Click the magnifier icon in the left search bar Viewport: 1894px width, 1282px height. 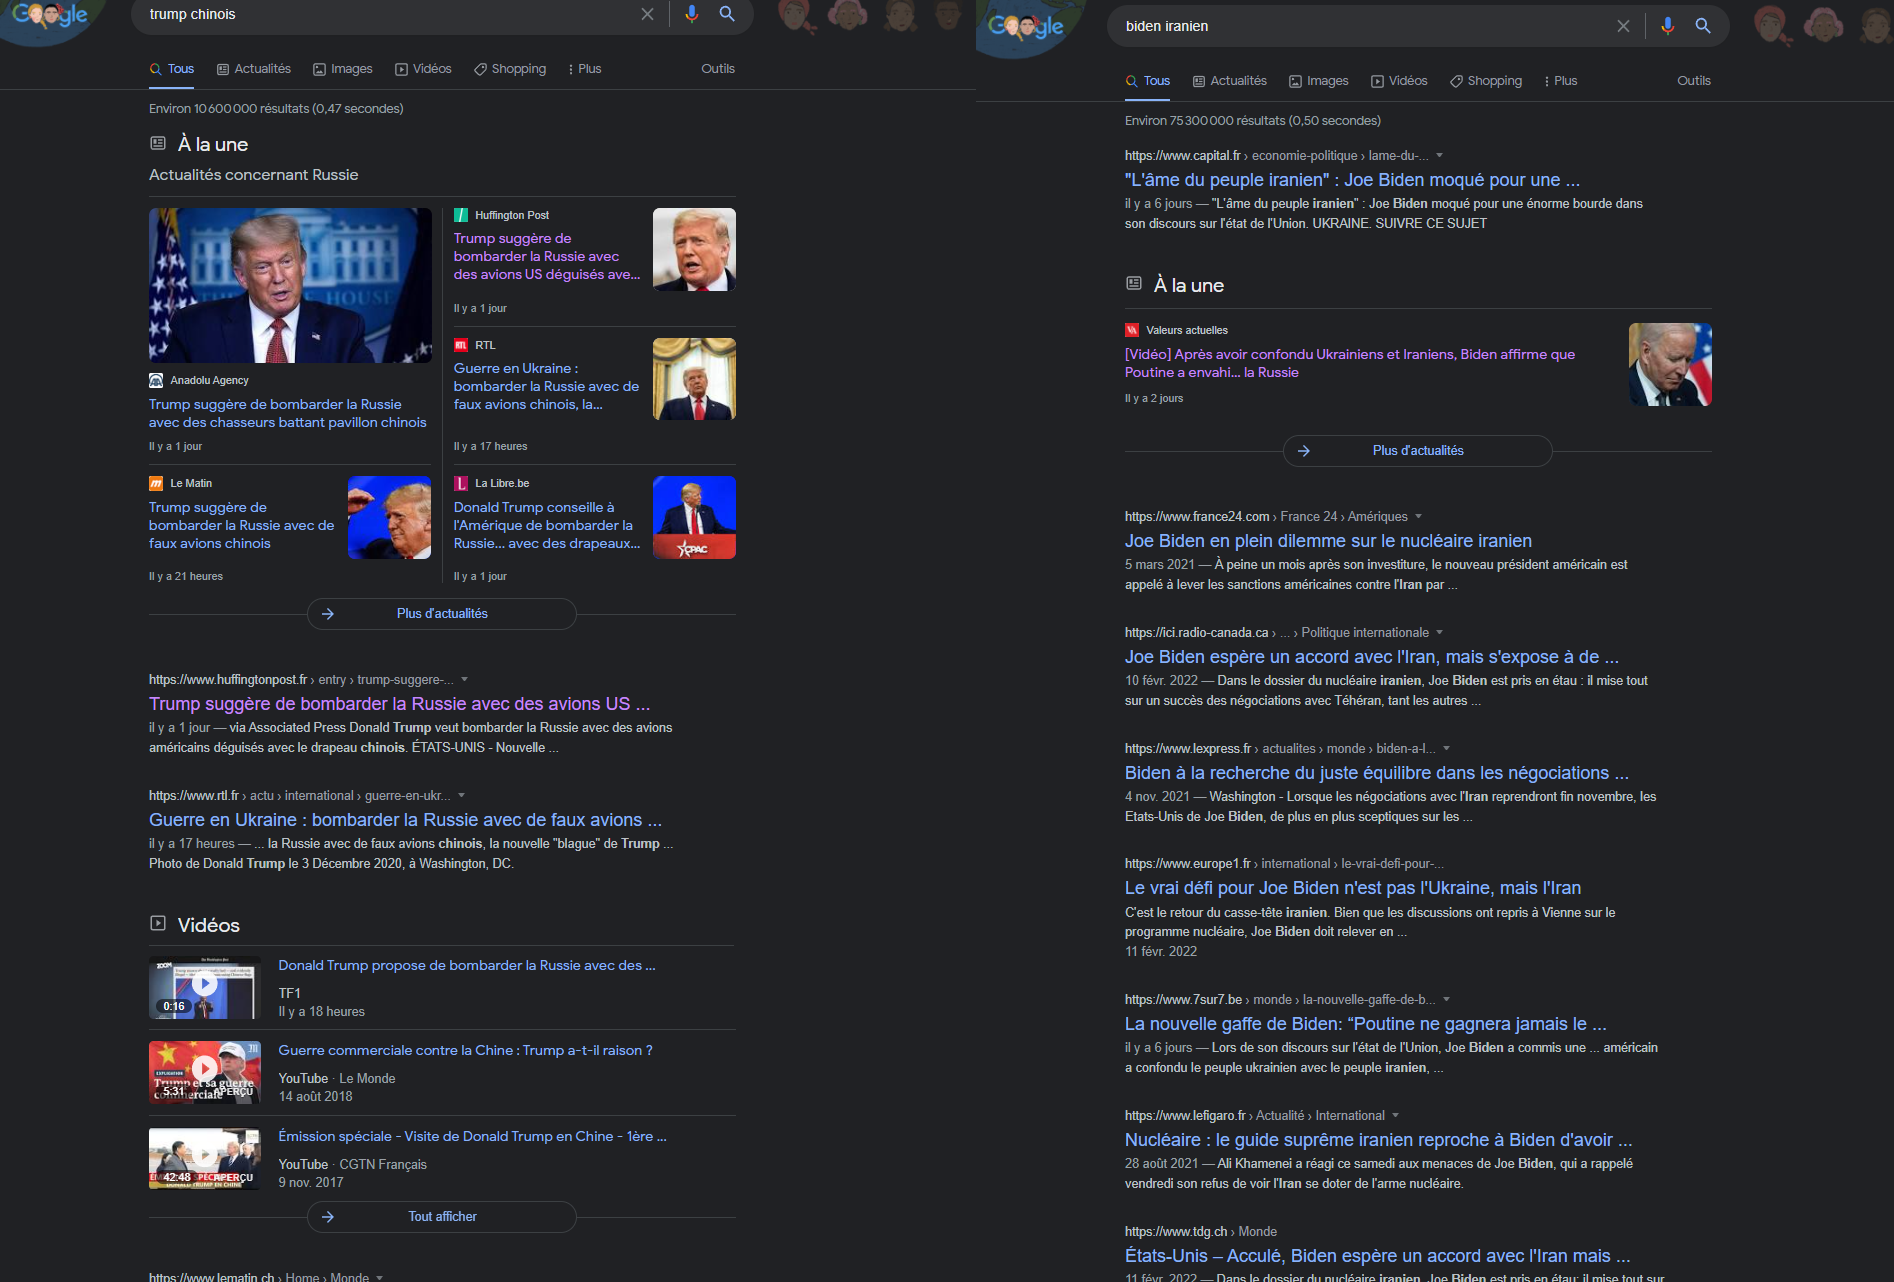[x=727, y=14]
